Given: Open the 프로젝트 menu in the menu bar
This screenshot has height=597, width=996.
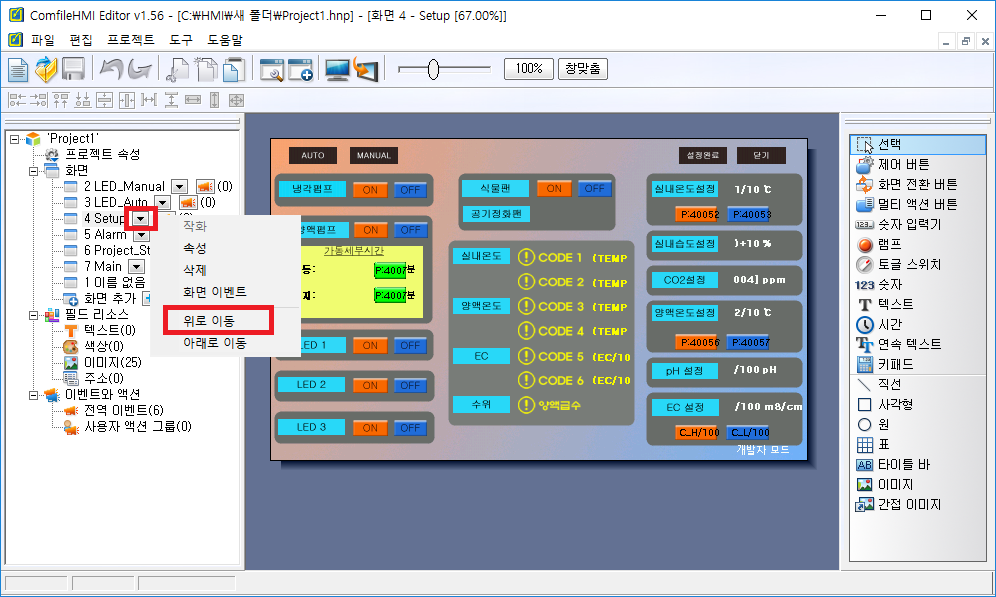Looking at the screenshot, I should (x=130, y=40).
